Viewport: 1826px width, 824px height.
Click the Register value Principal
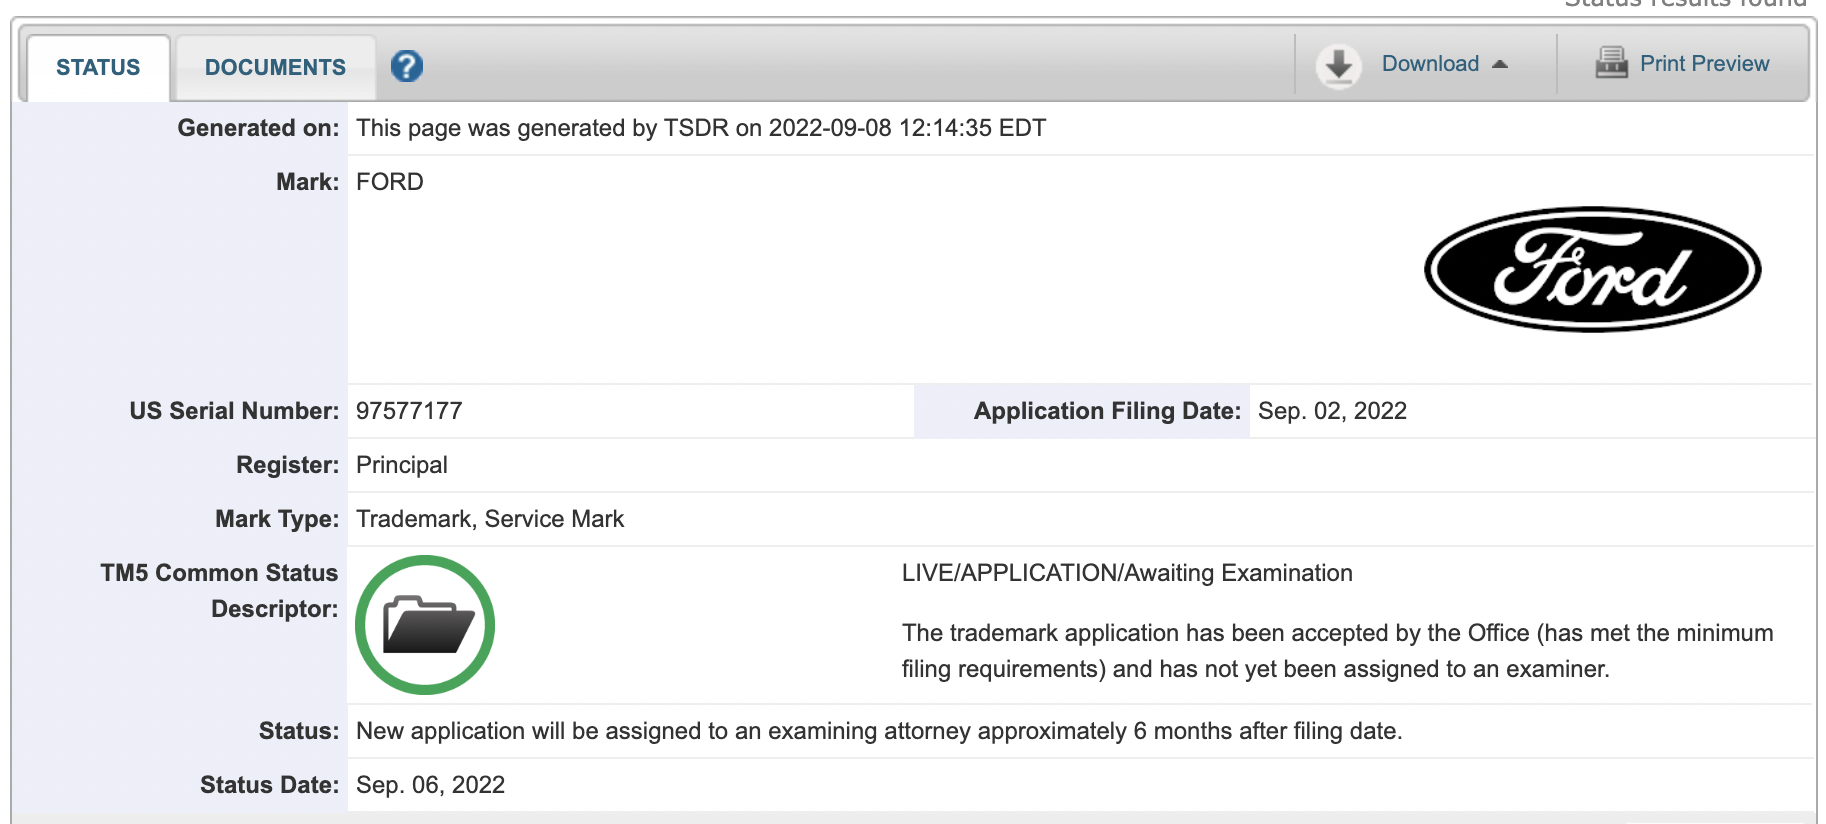click(402, 465)
